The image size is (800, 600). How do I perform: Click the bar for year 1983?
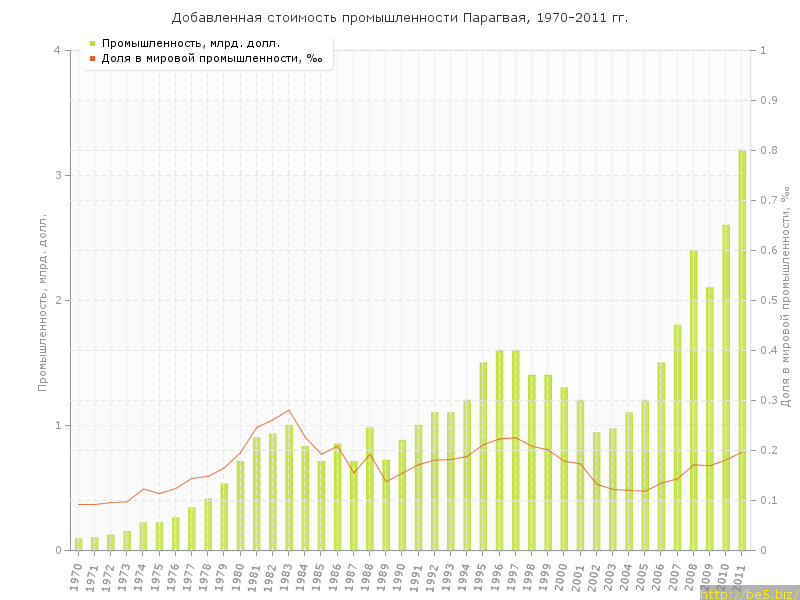289,488
